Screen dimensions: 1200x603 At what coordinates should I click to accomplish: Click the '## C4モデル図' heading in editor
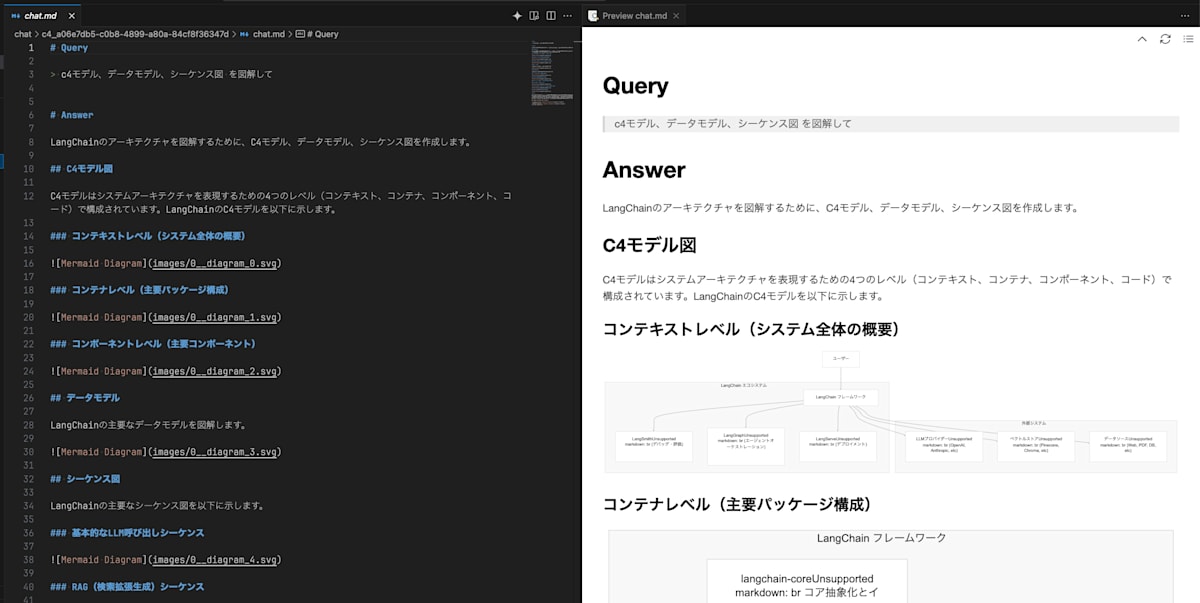(x=82, y=169)
